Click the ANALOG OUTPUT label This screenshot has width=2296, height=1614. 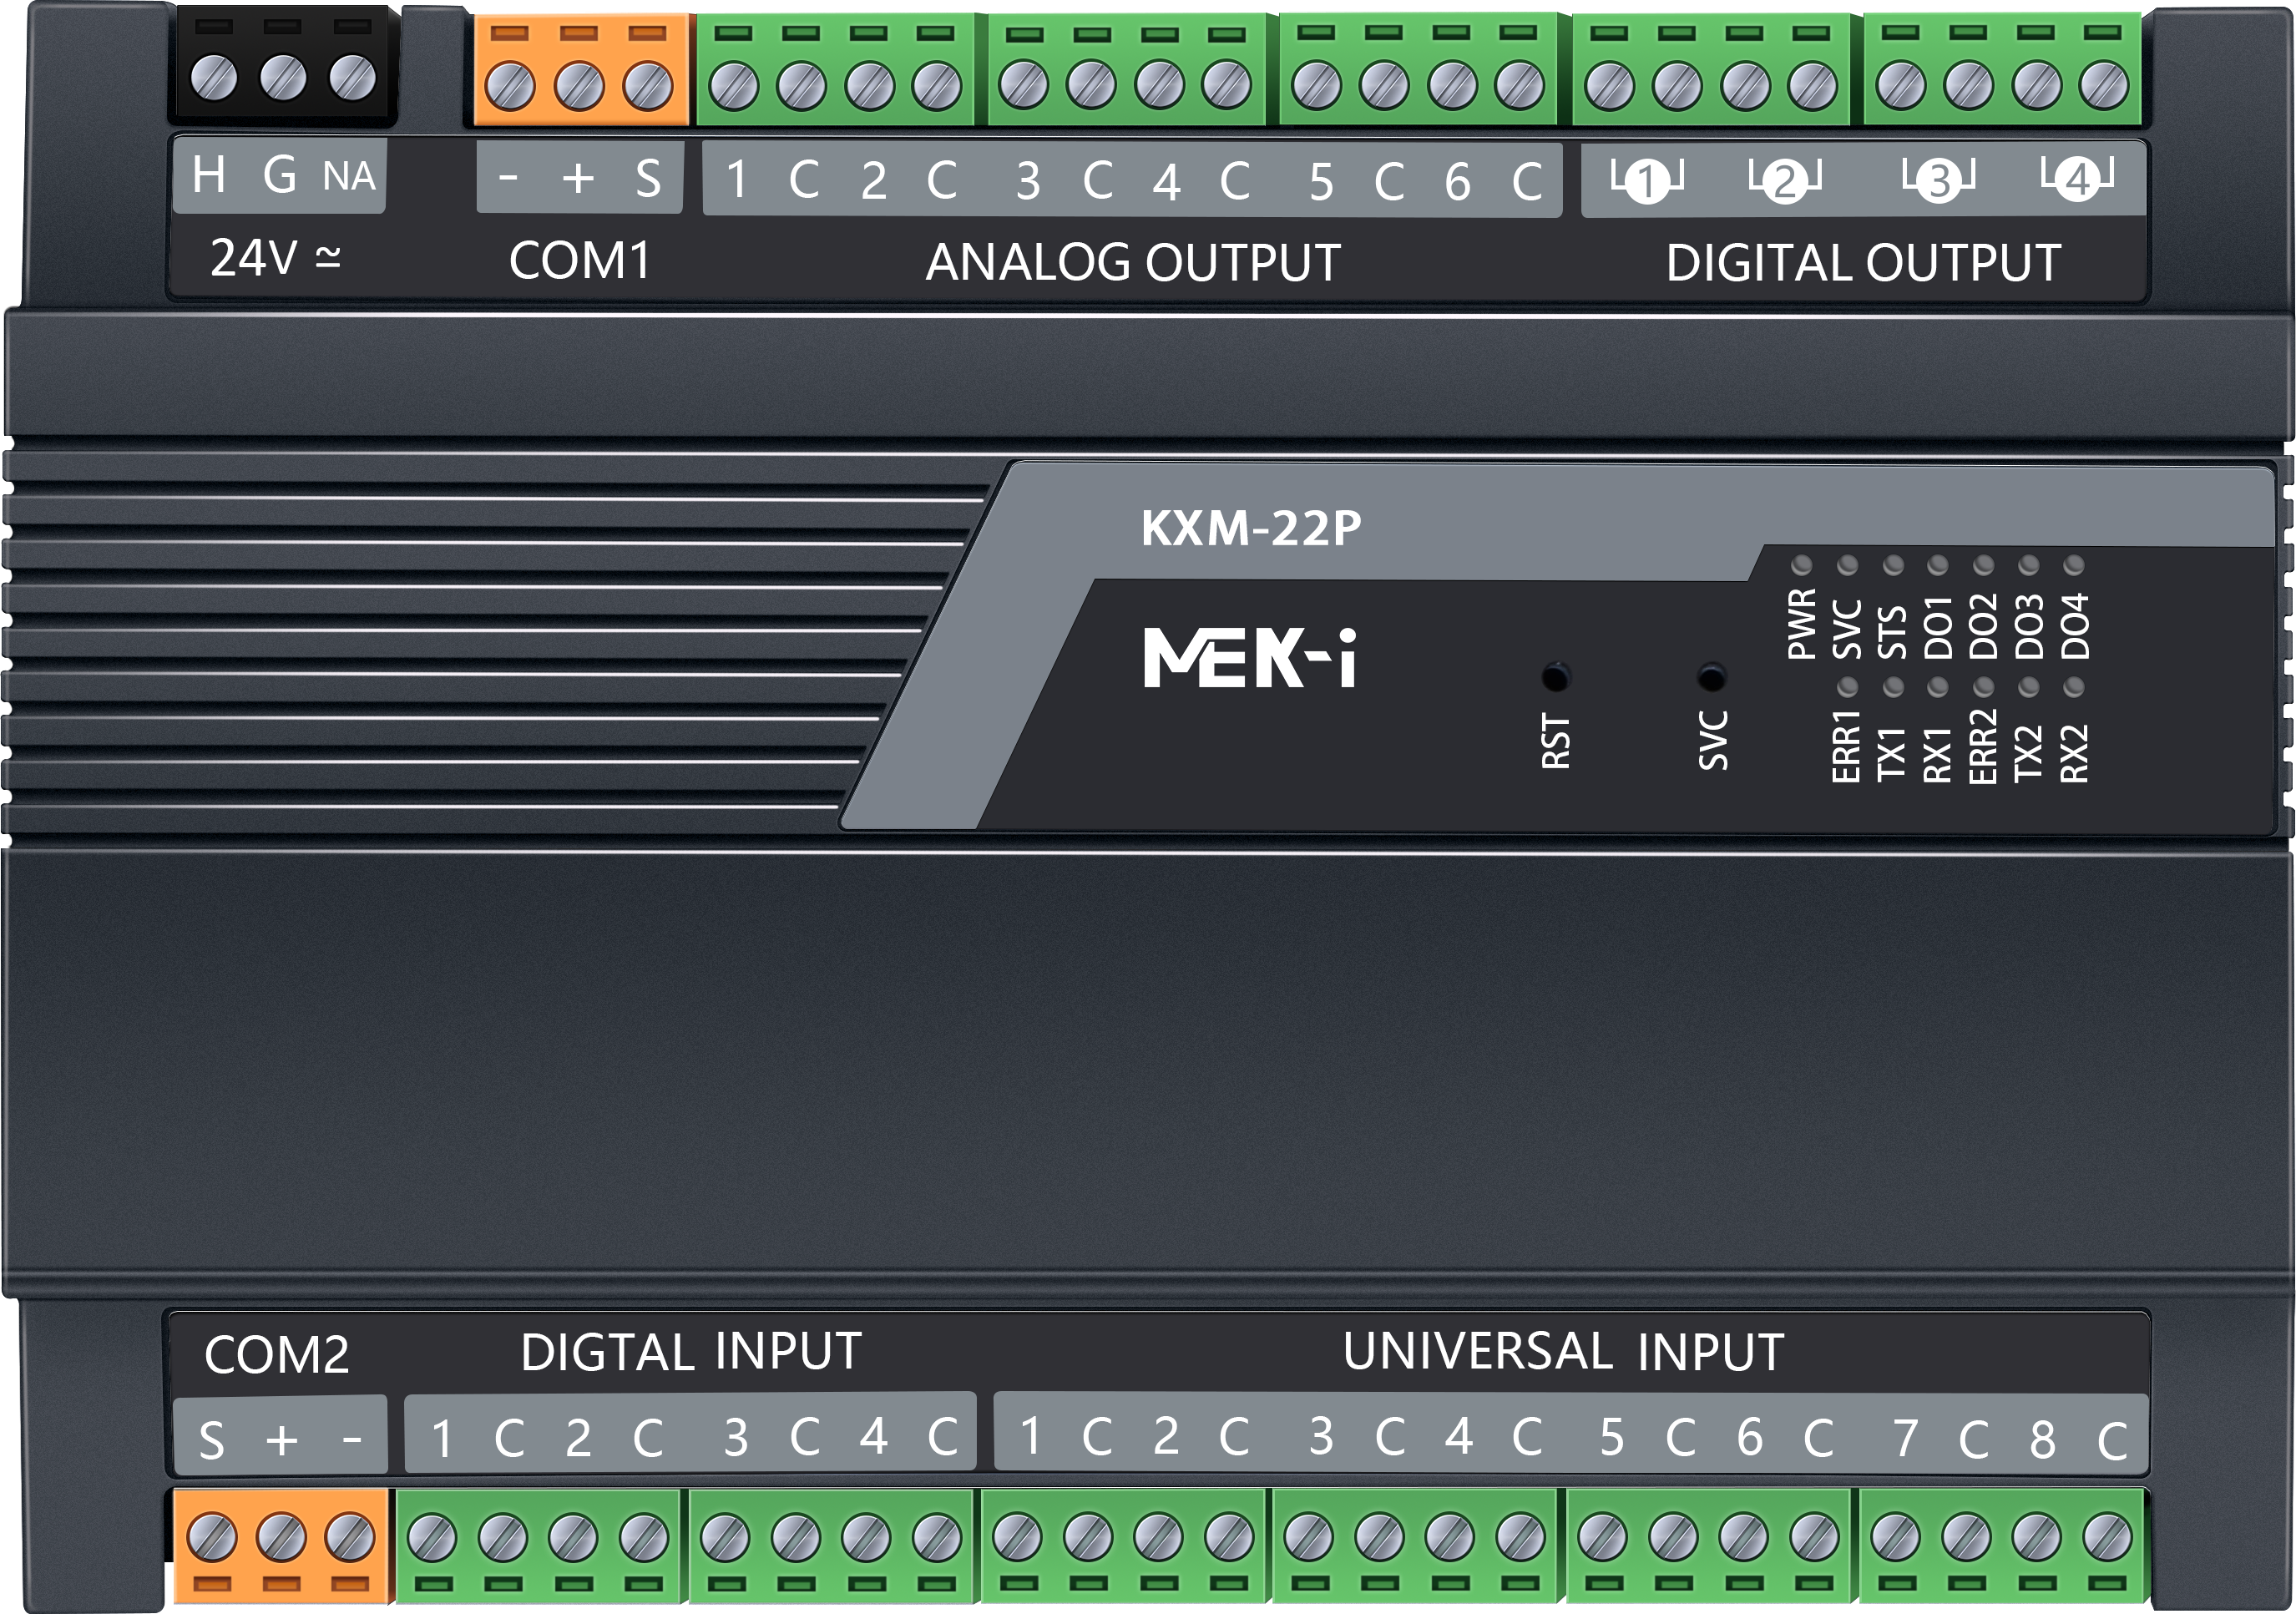[1133, 263]
